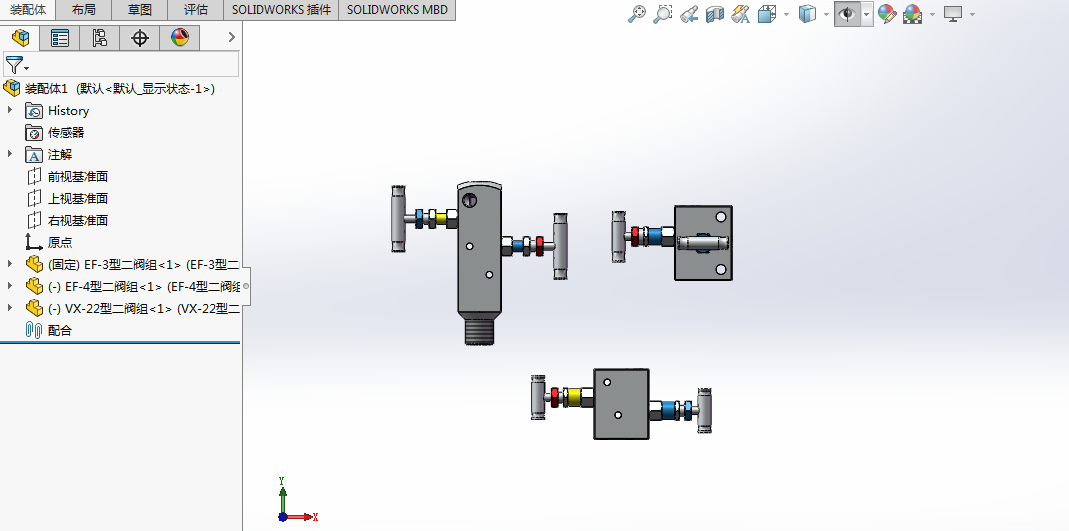The height and width of the screenshot is (531, 1069).
Task: Click the filter search input field
Action: click(121, 64)
